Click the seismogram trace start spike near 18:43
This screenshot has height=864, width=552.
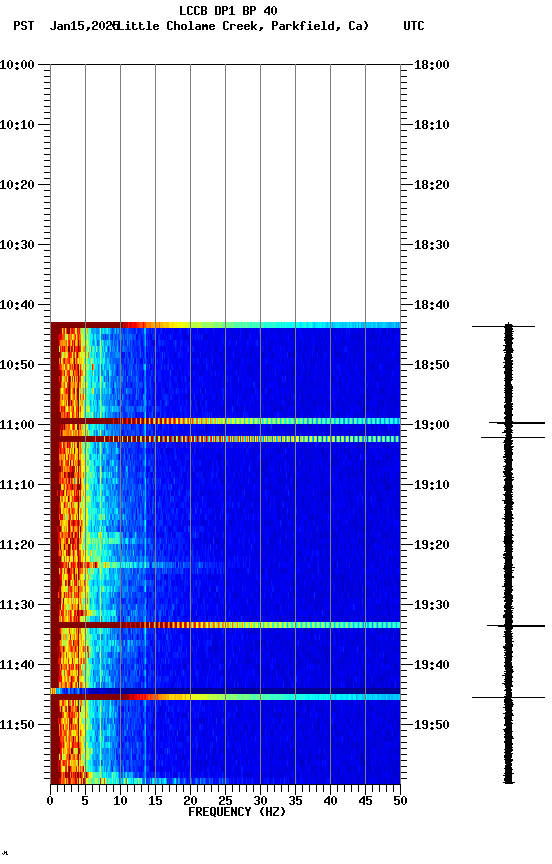pos(504,326)
